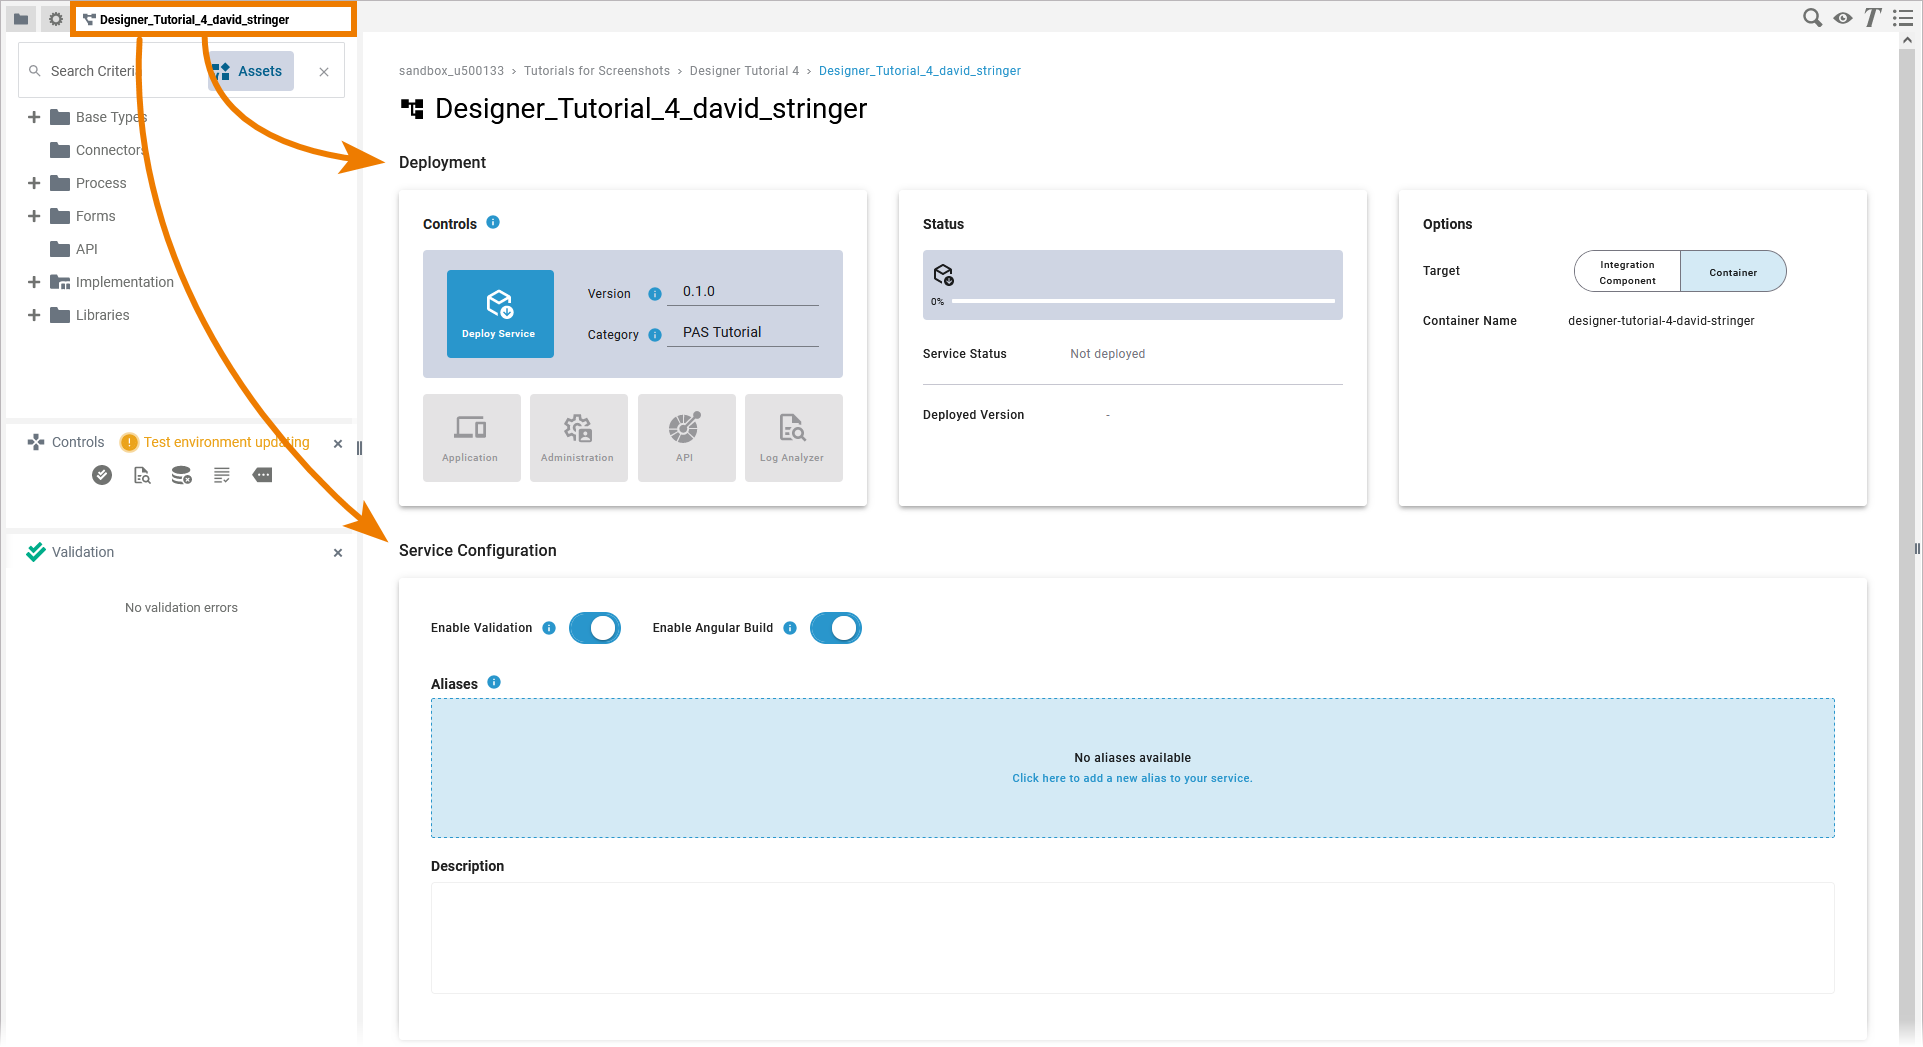Click the magnifier search icon in the top toolbar
The image size is (1923, 1047).
click(1811, 18)
